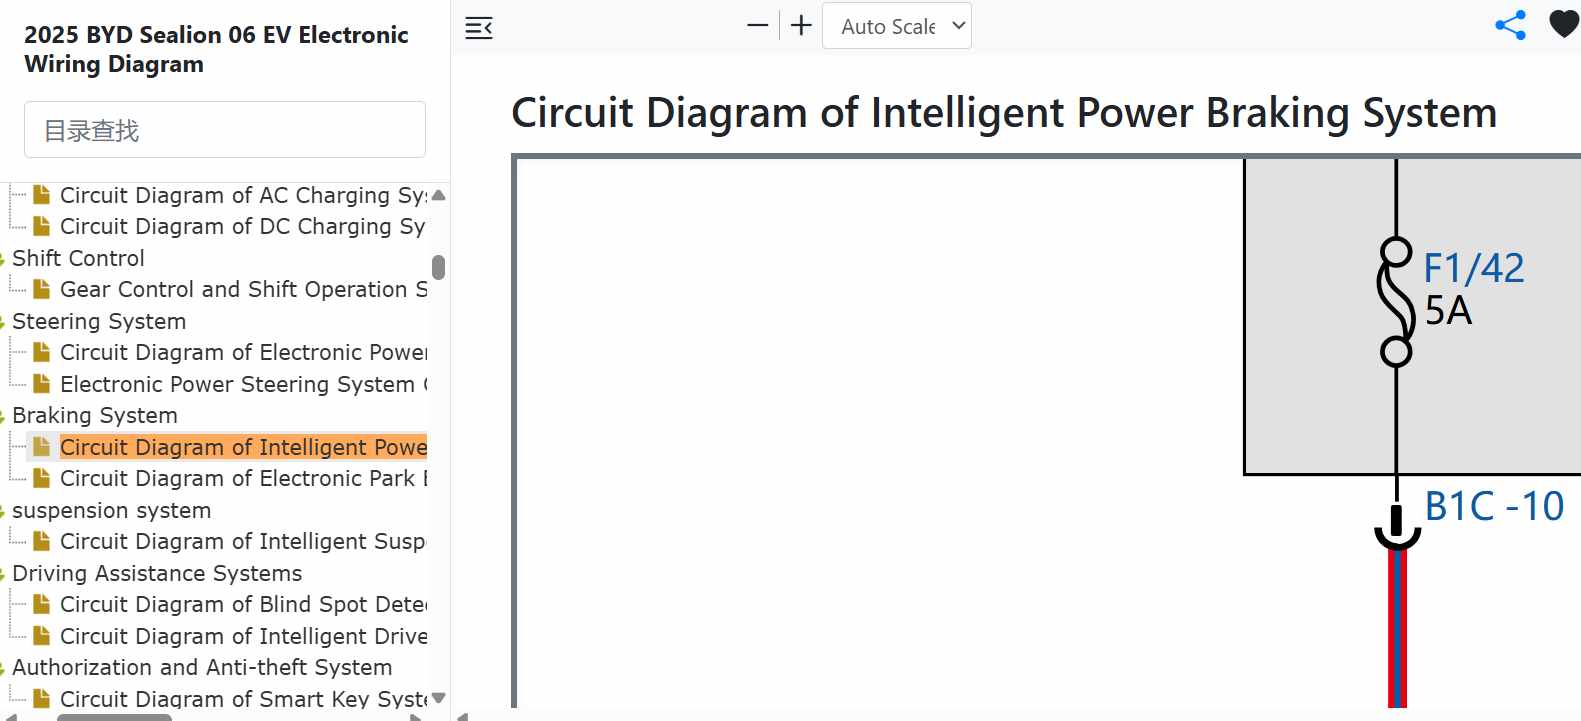This screenshot has width=1581, height=721.
Task: Click the file icon beside DC Charging entry
Action: coord(41,226)
